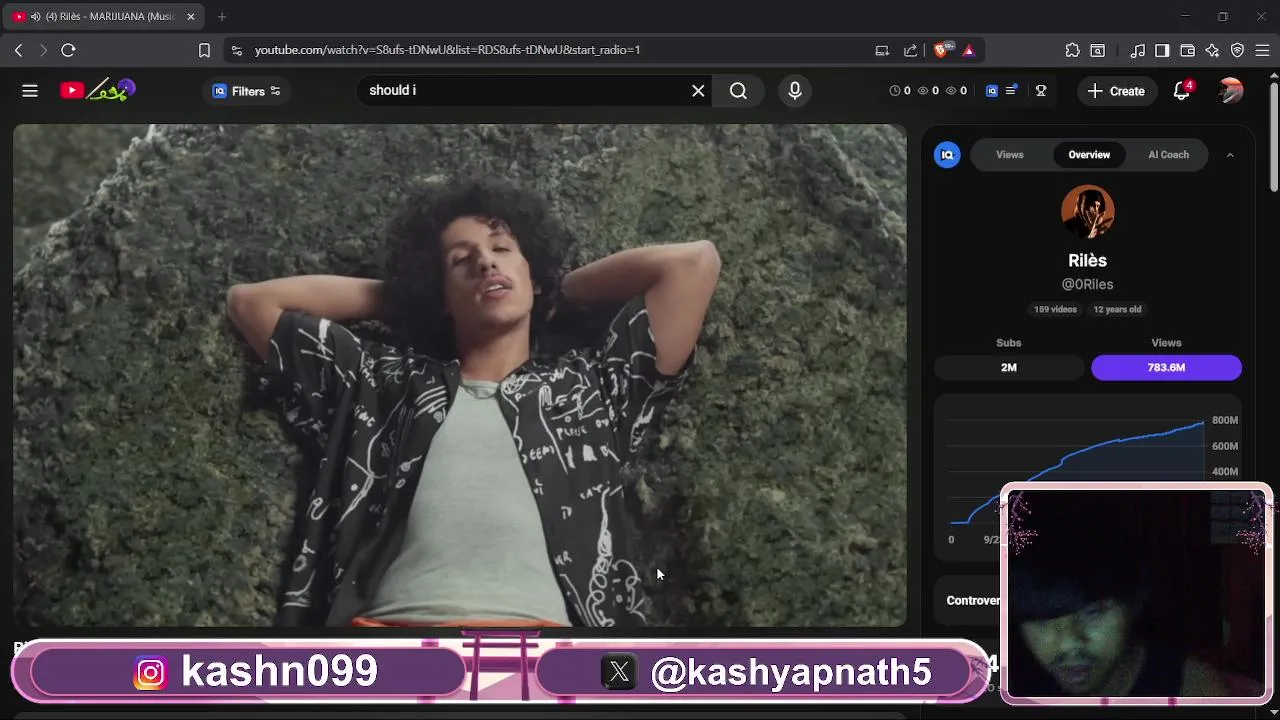Open the Brave Shields lion icon

(942, 50)
